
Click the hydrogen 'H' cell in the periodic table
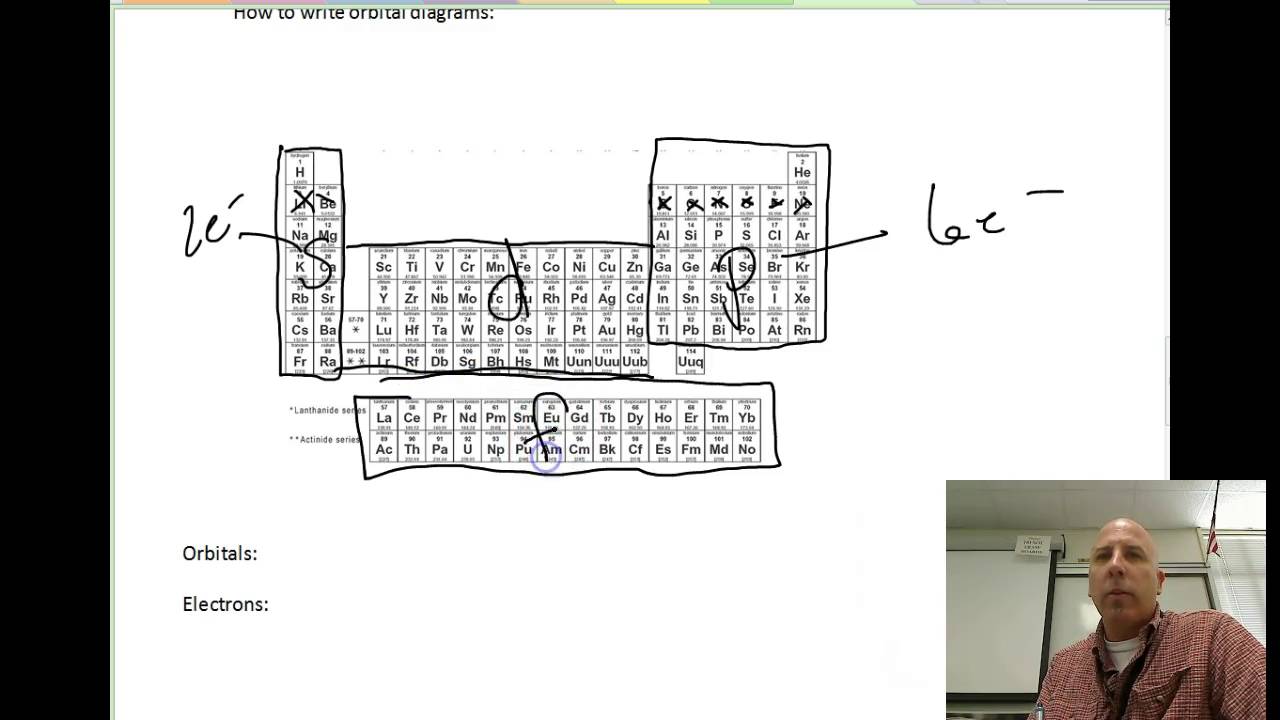(x=300, y=168)
